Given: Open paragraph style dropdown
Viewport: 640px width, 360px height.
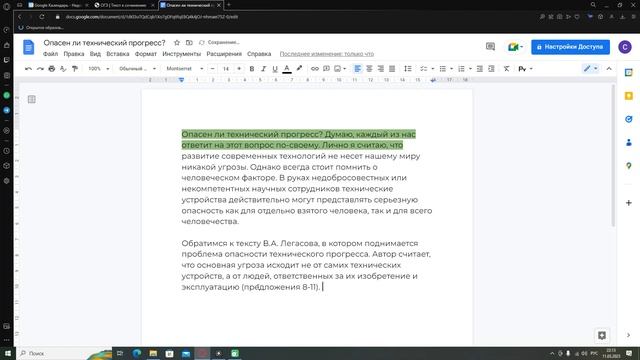Looking at the screenshot, I should point(137,69).
